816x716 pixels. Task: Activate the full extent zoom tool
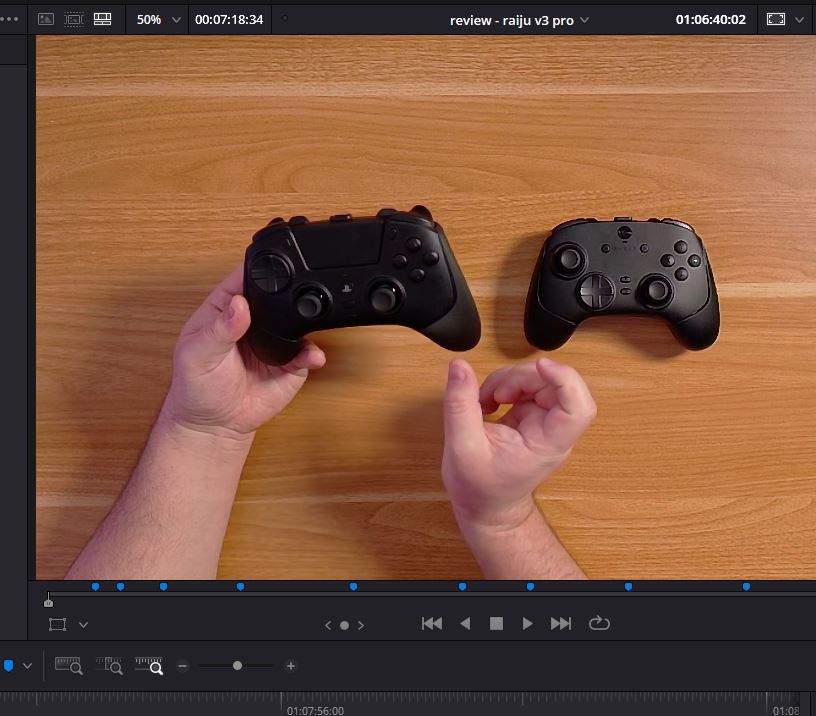pos(68,665)
